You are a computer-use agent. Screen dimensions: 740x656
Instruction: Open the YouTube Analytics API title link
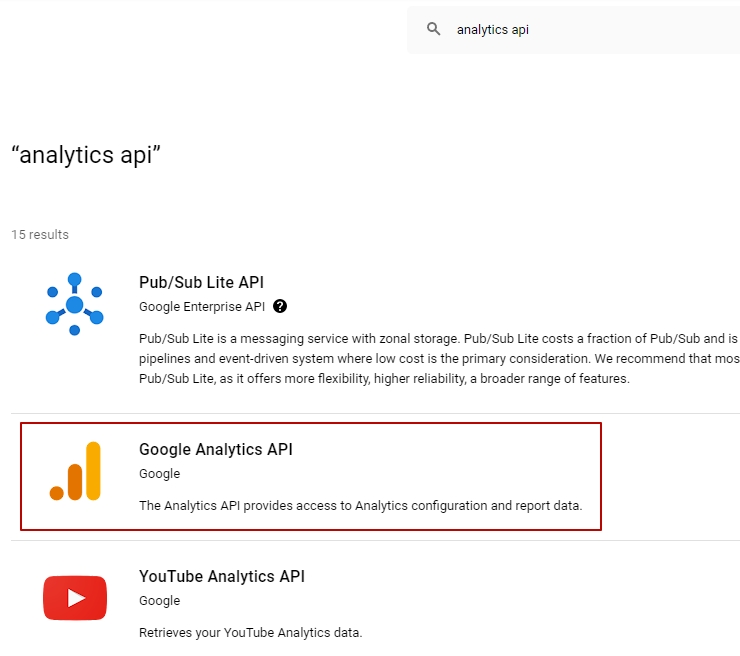click(x=221, y=577)
